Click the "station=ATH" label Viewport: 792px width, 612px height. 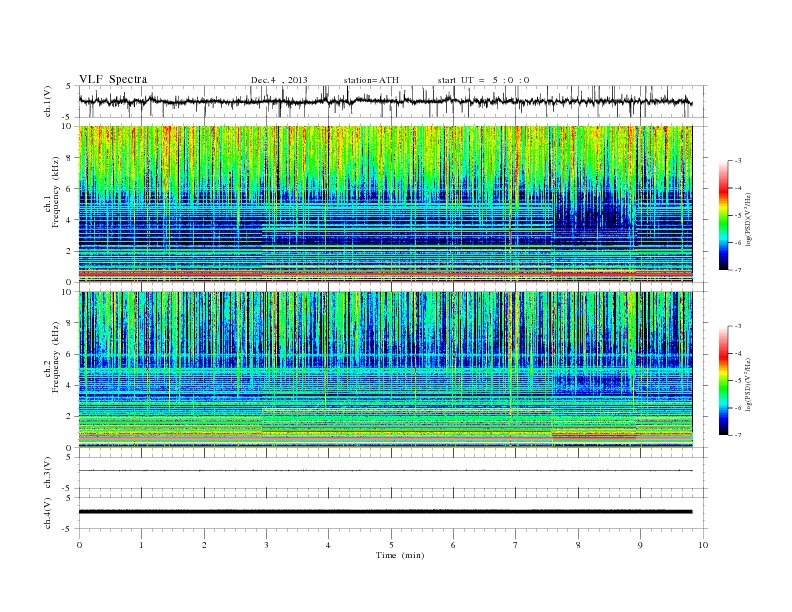tap(371, 80)
